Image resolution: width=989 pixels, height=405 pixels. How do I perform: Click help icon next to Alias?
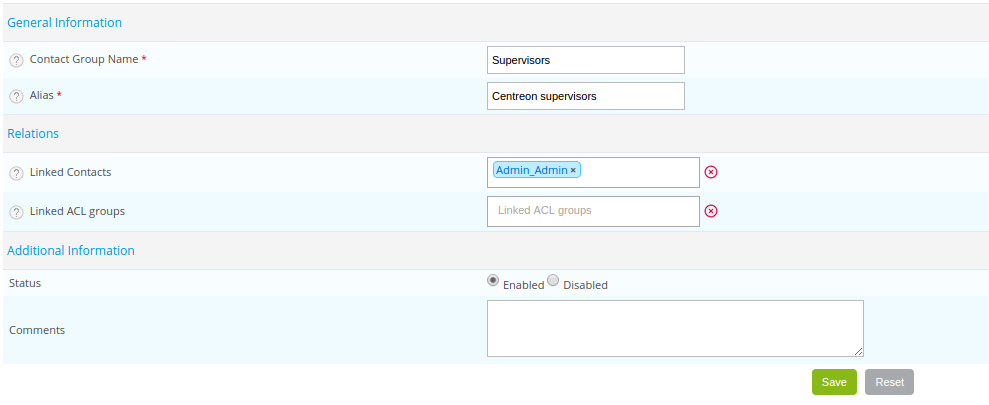coord(16,96)
